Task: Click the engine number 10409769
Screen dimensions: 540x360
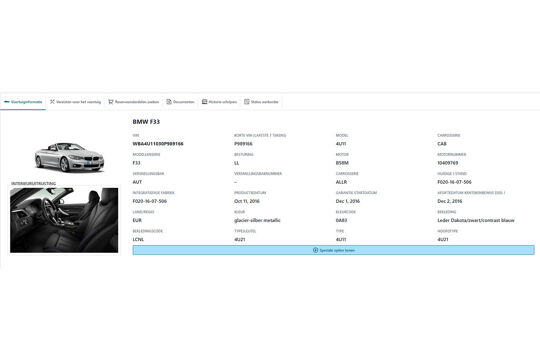Action: [448, 163]
